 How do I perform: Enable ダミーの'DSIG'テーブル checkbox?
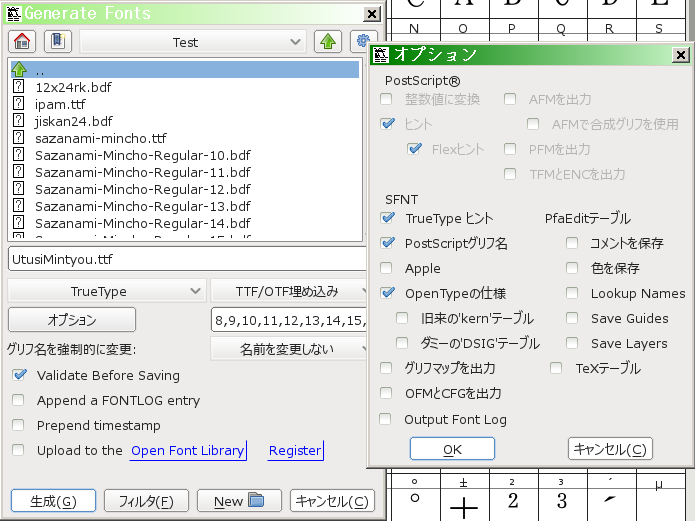(402, 343)
